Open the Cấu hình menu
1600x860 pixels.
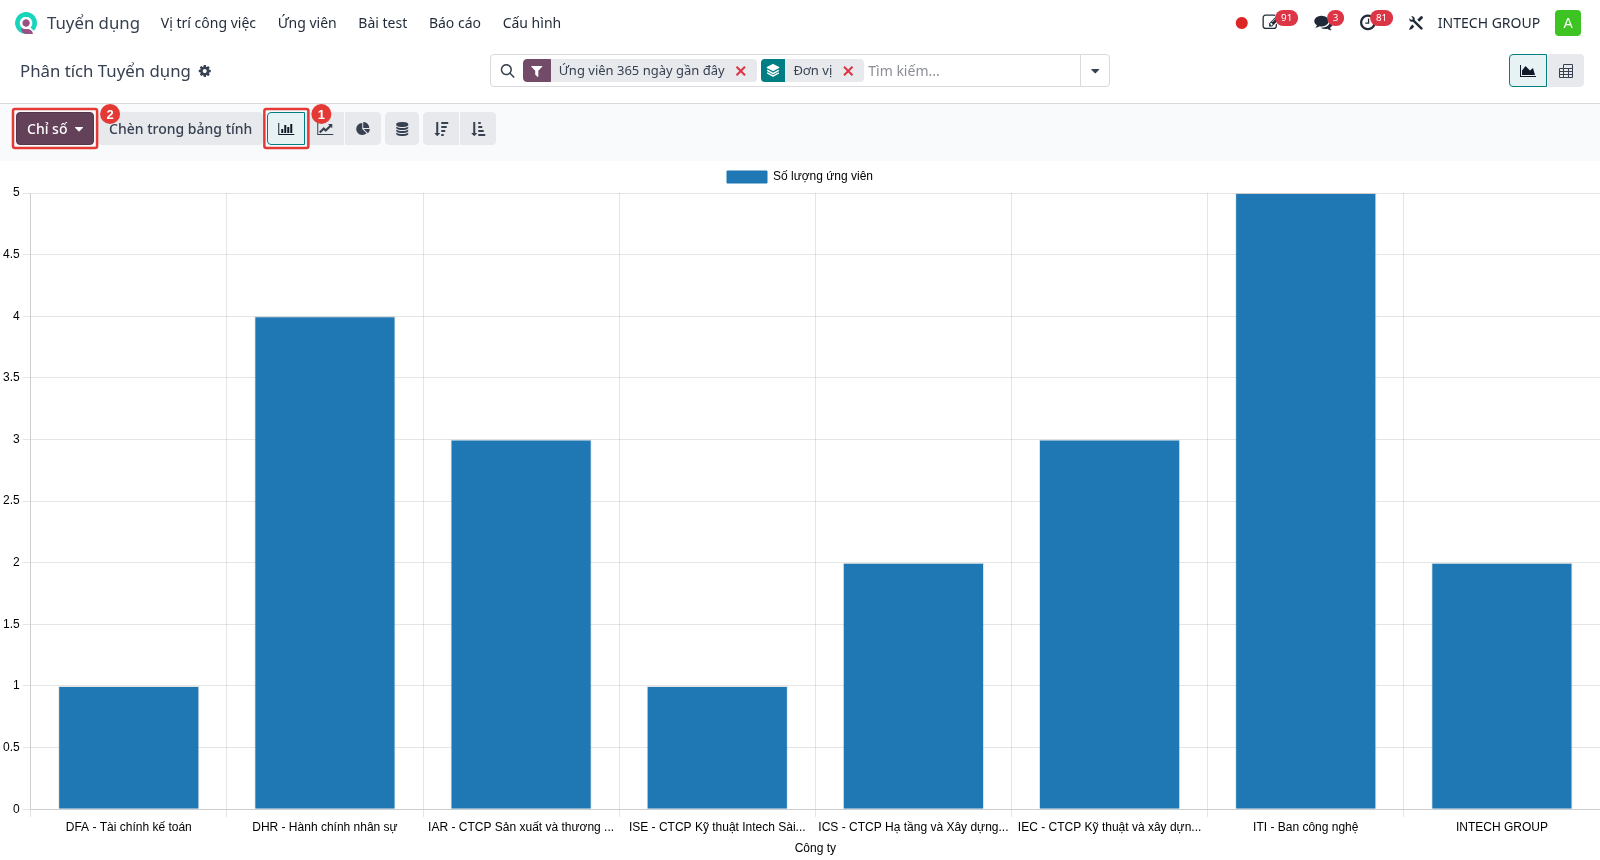click(x=532, y=23)
